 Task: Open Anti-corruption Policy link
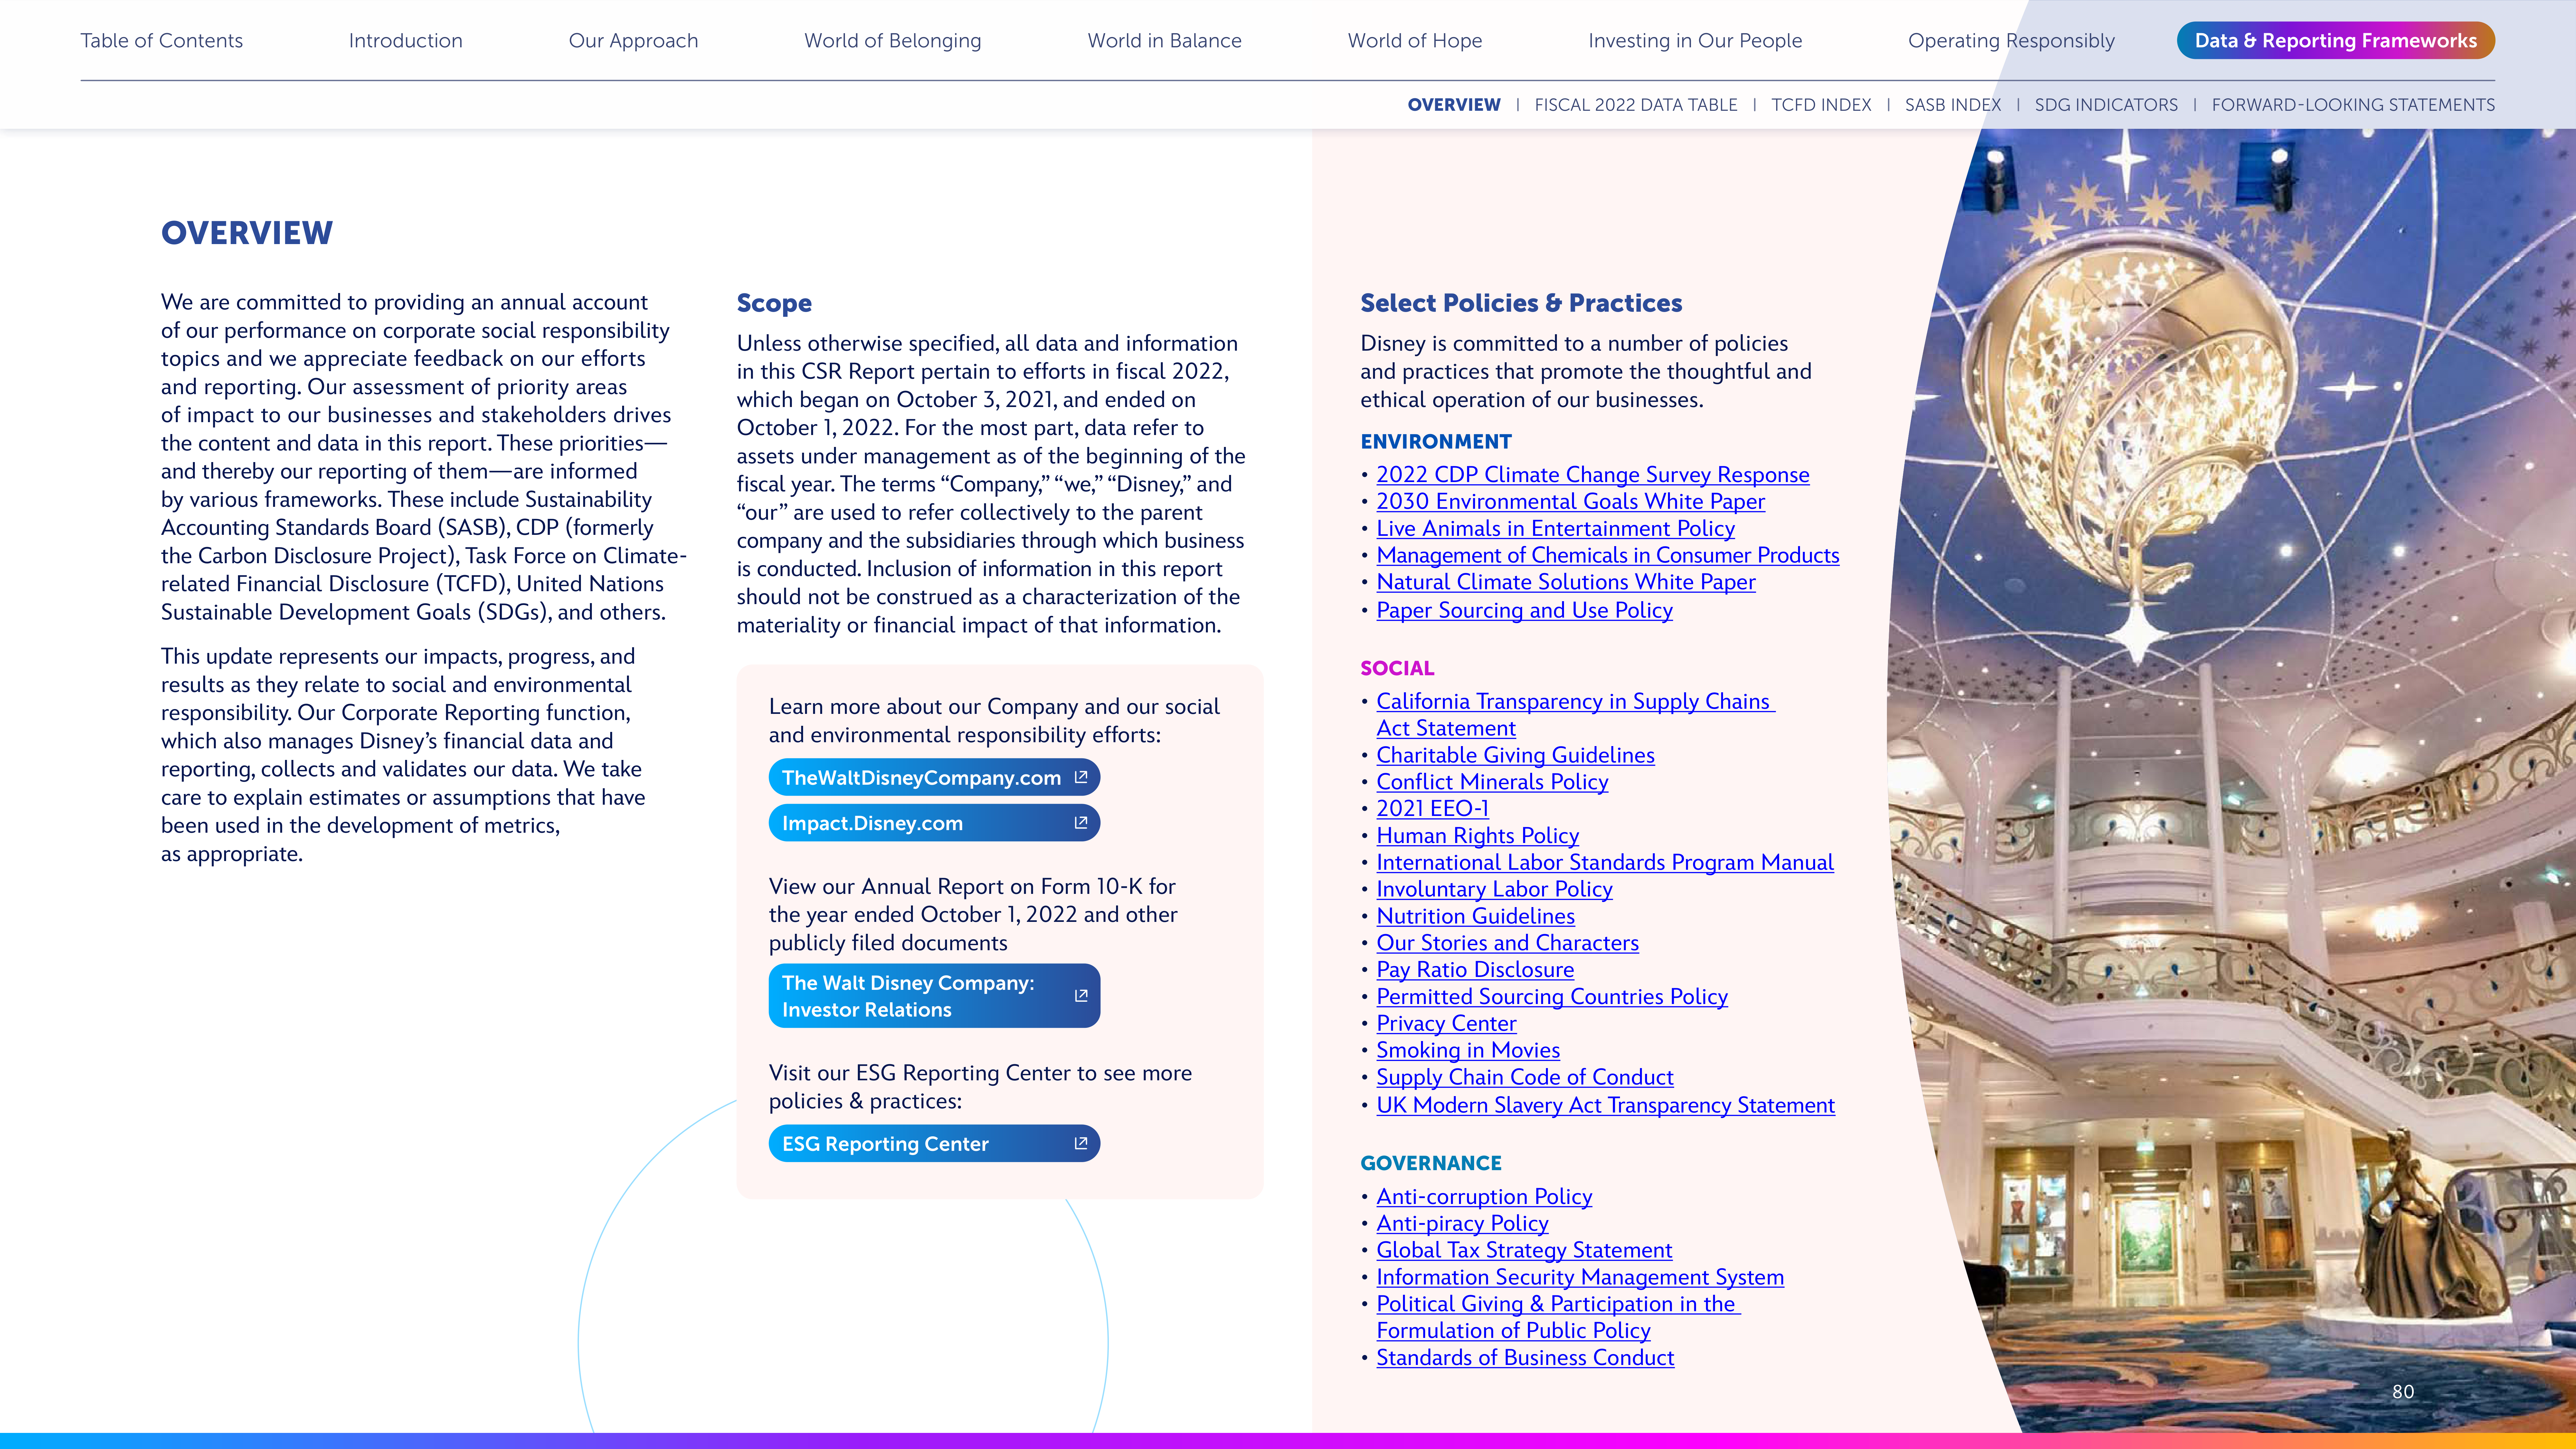click(x=1484, y=1197)
